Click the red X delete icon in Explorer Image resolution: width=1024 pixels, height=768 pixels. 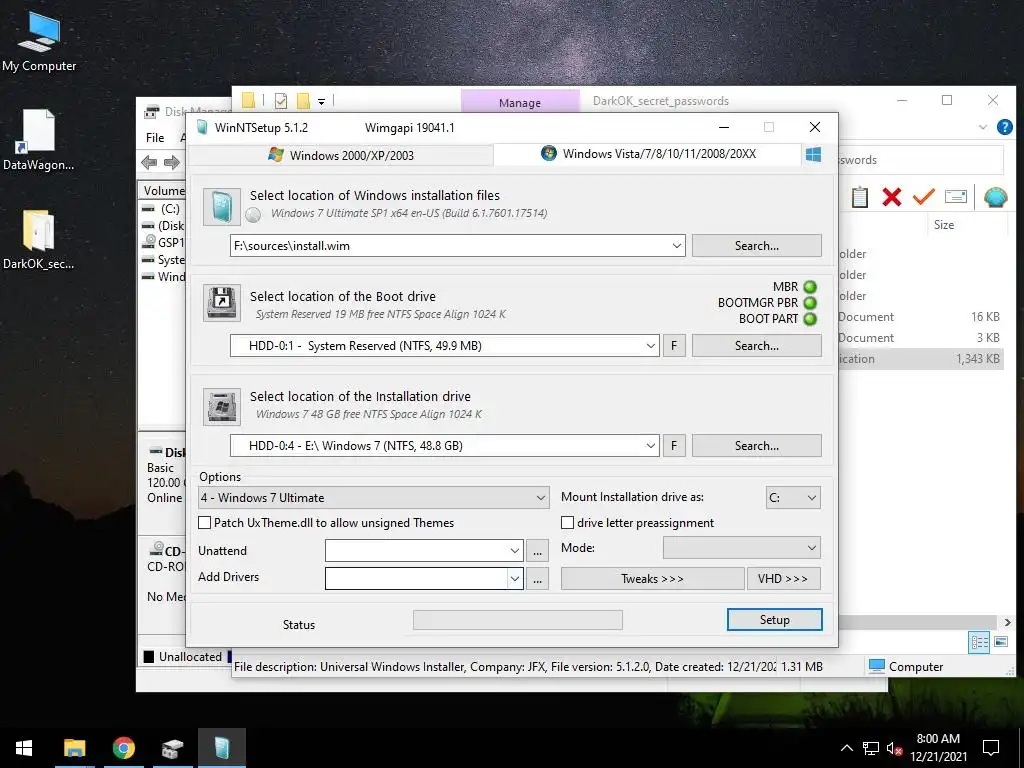891,197
